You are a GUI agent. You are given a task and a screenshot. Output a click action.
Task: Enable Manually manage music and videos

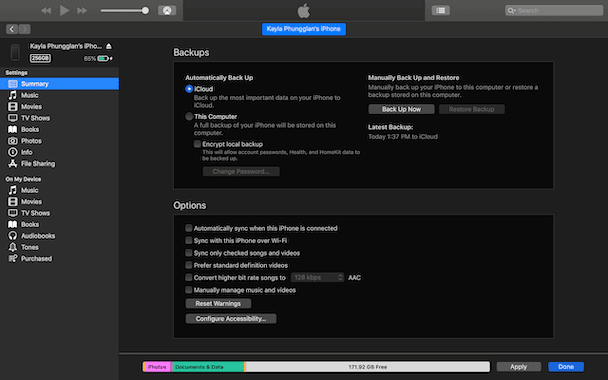(x=188, y=290)
